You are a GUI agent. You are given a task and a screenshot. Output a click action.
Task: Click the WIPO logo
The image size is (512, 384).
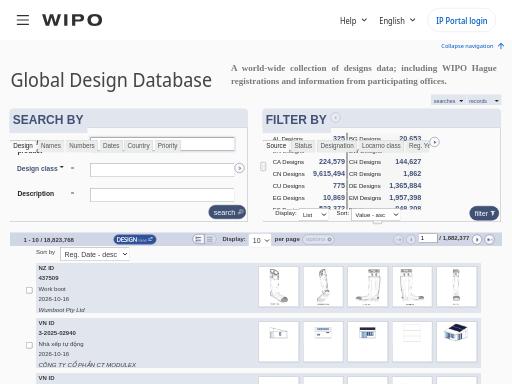[72, 20]
